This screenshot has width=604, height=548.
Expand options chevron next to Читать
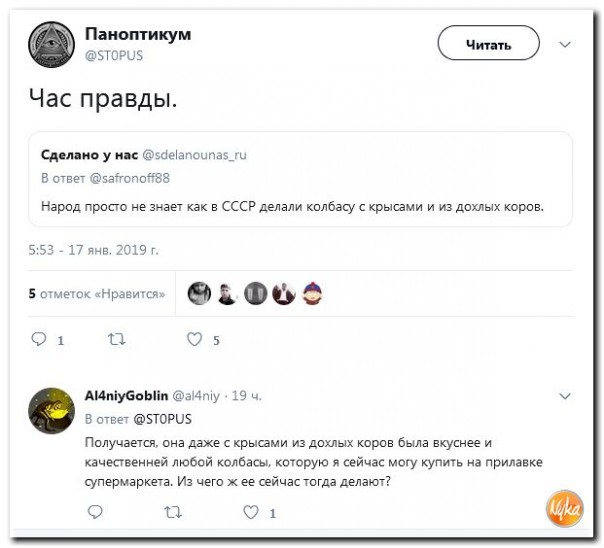click(x=565, y=45)
